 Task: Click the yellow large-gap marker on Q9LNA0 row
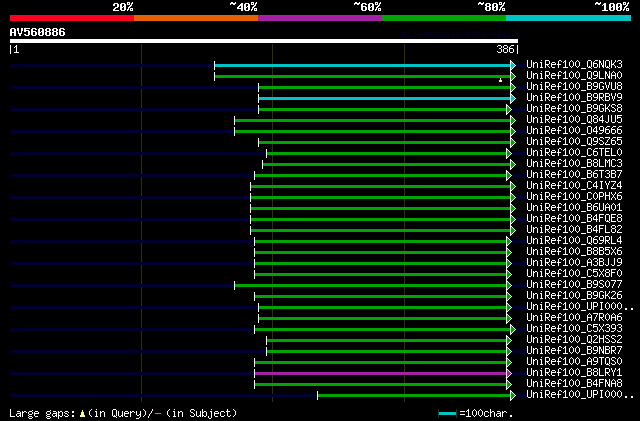point(500,80)
